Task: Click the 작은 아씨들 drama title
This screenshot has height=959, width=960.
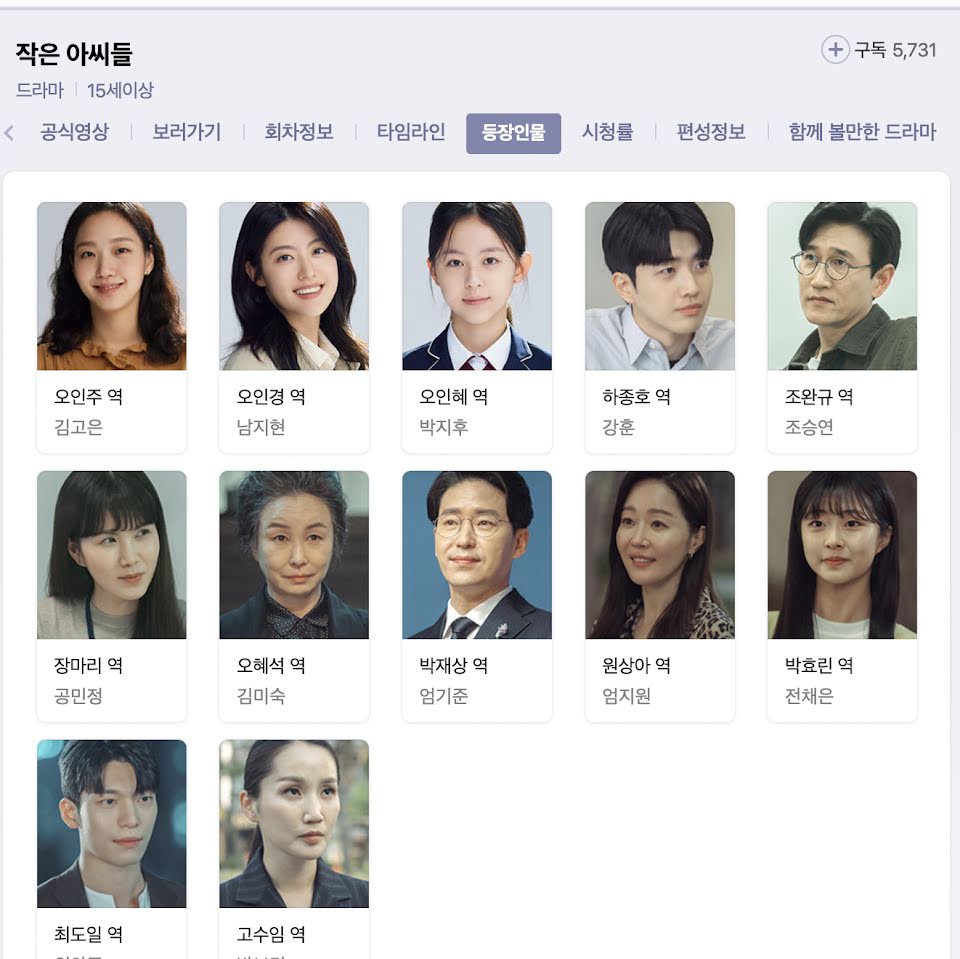Action: [74, 54]
